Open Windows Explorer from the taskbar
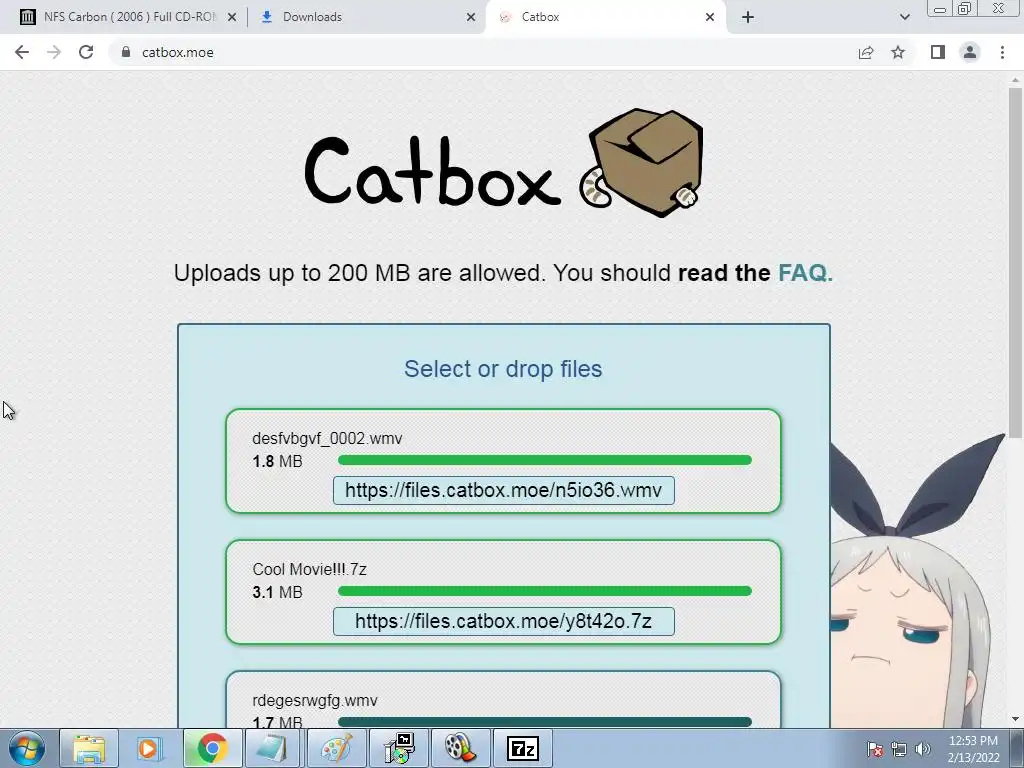 (x=89, y=748)
